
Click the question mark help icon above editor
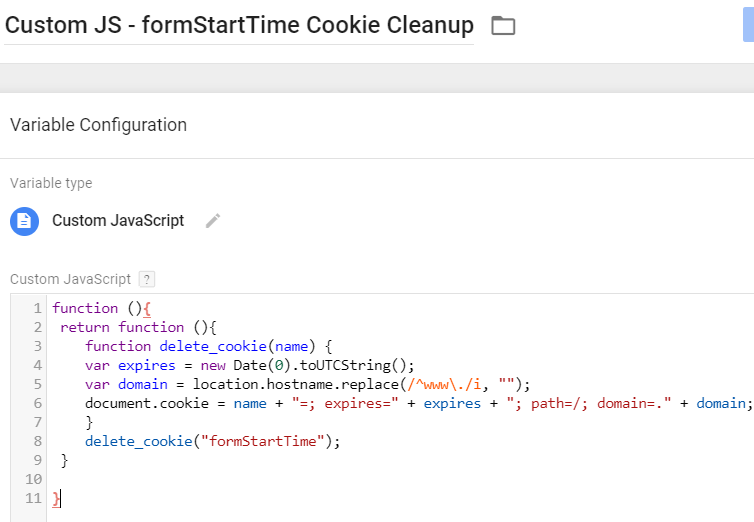point(147,279)
